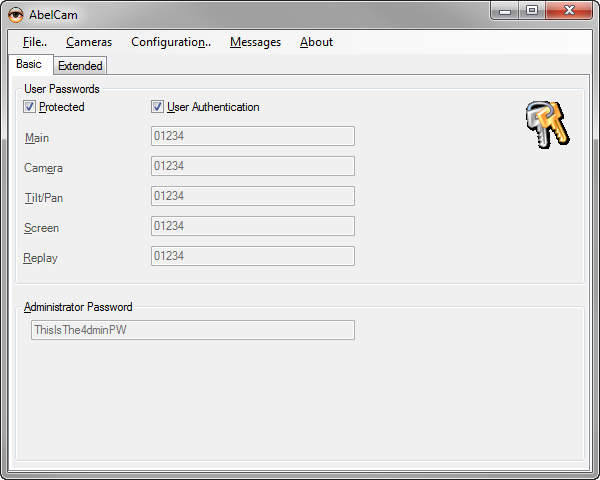Screen dimensions: 600x480
Task: Toggle the User Authentication checkbox
Action: coord(158,107)
